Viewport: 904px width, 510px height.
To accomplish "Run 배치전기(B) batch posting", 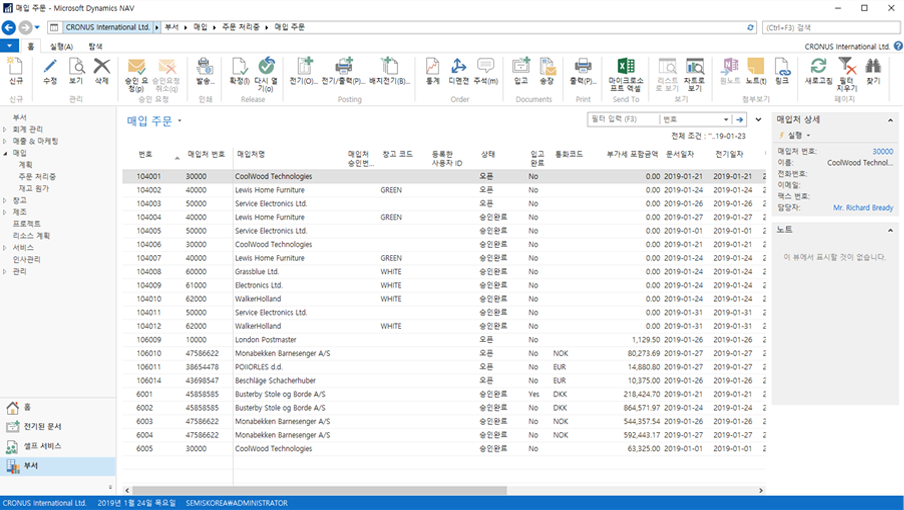I will tap(389, 71).
